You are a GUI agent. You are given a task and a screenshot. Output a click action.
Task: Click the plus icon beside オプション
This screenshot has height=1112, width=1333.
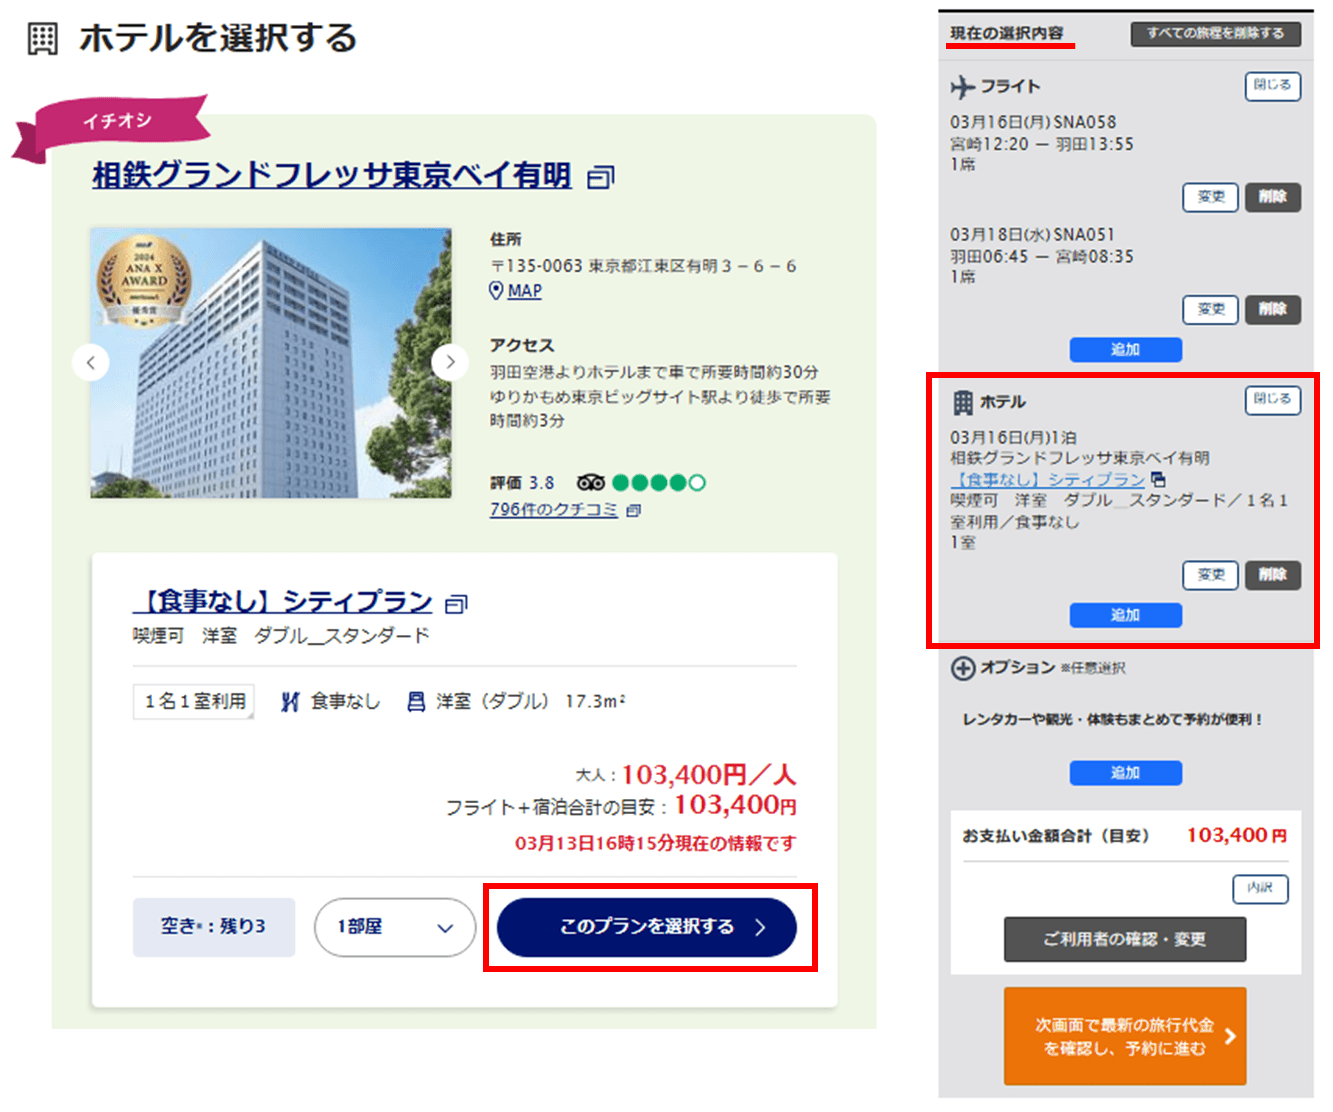[962, 668]
